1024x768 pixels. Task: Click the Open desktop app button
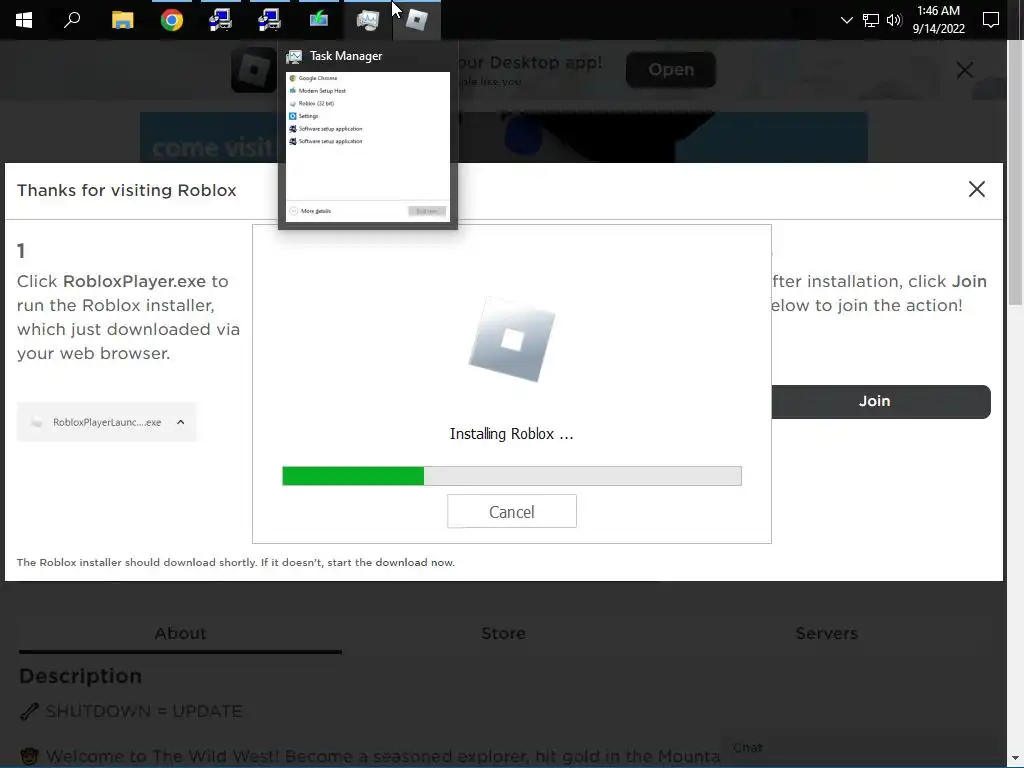[671, 69]
